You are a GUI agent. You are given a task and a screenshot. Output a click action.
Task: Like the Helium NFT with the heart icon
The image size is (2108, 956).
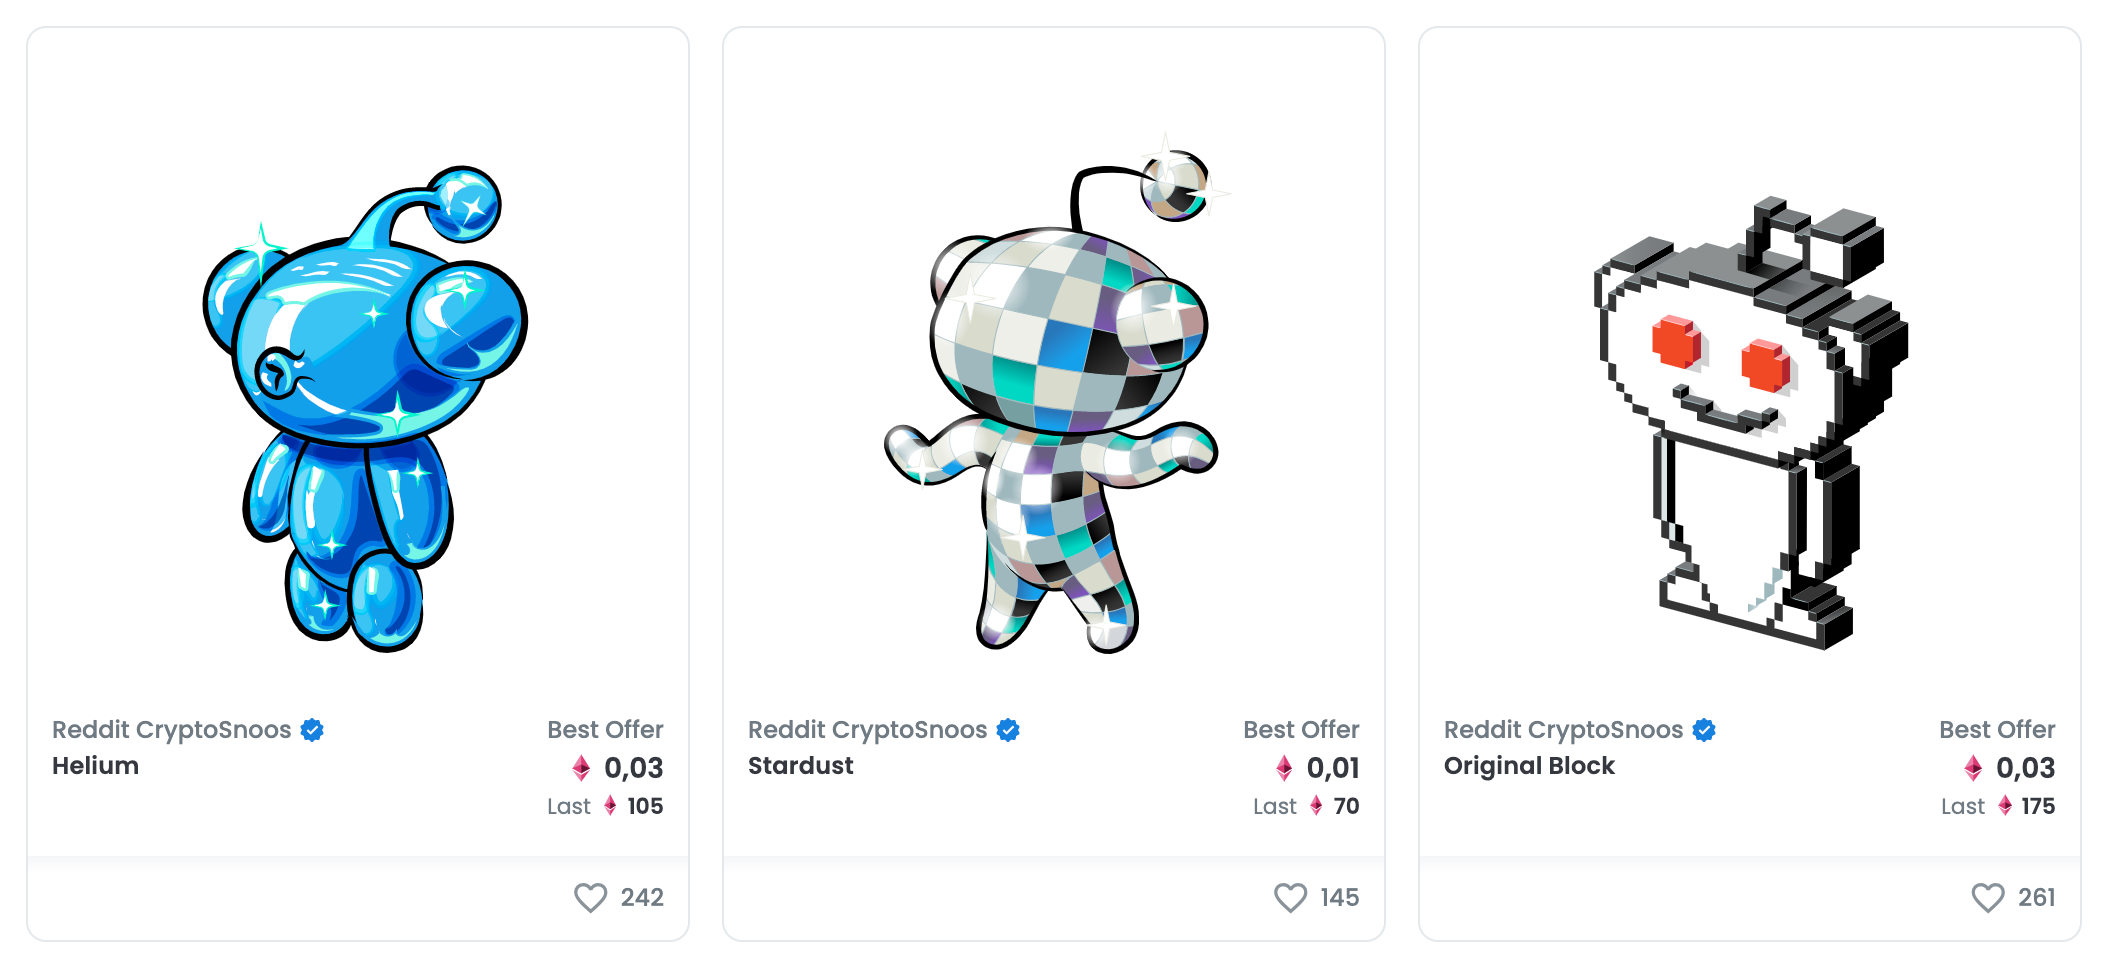pos(590,898)
